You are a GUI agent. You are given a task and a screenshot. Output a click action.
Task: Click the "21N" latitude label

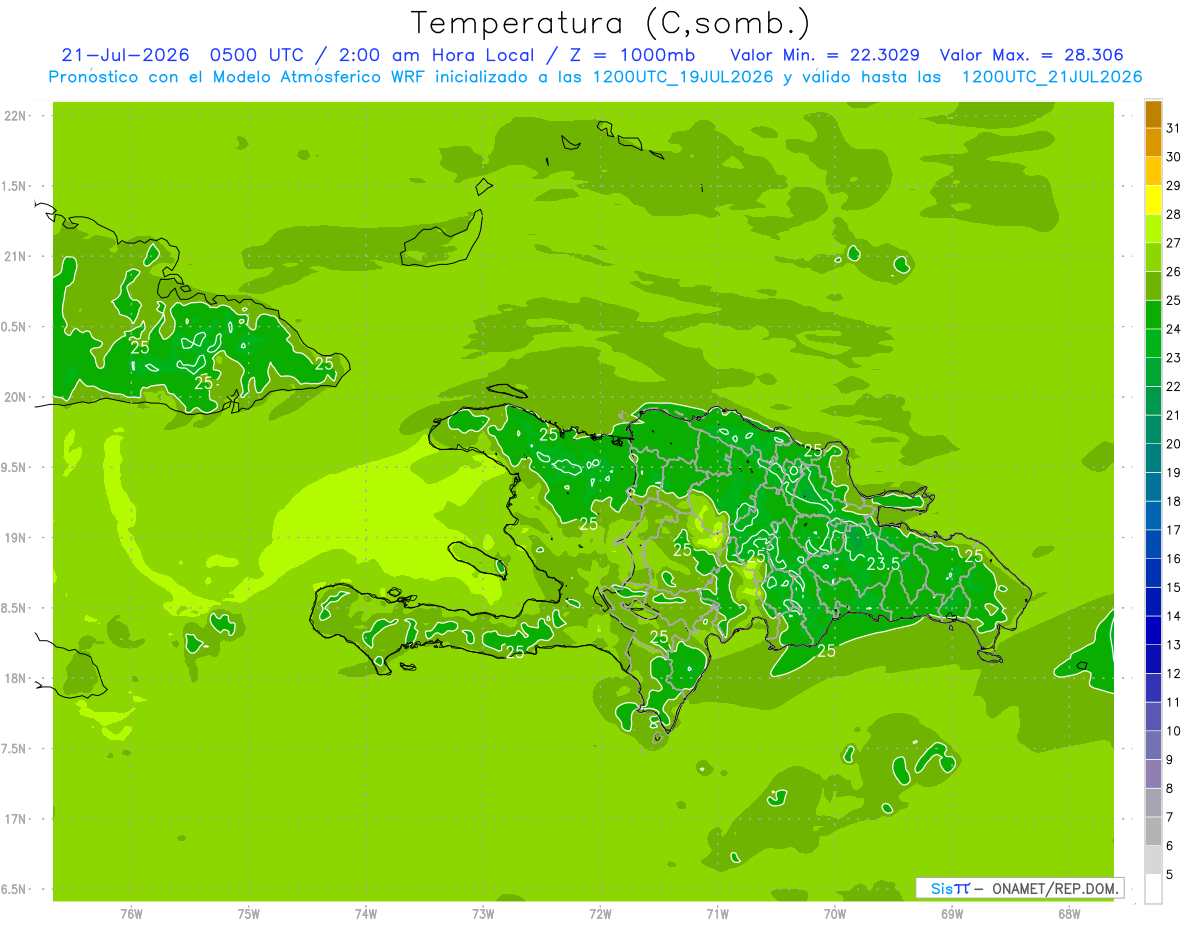(x=14, y=257)
